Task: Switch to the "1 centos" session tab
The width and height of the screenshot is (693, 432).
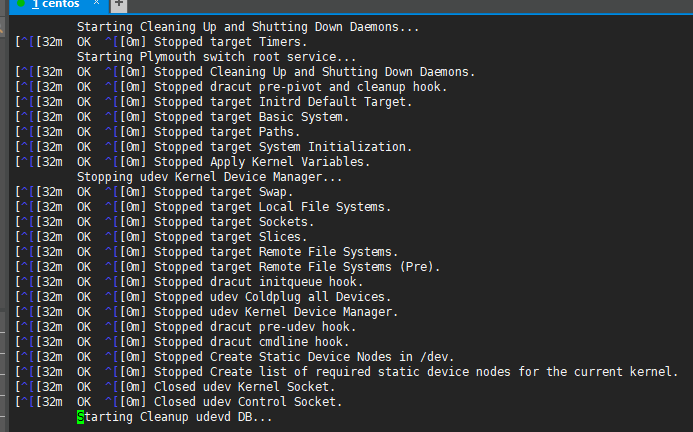Action: click(54, 6)
